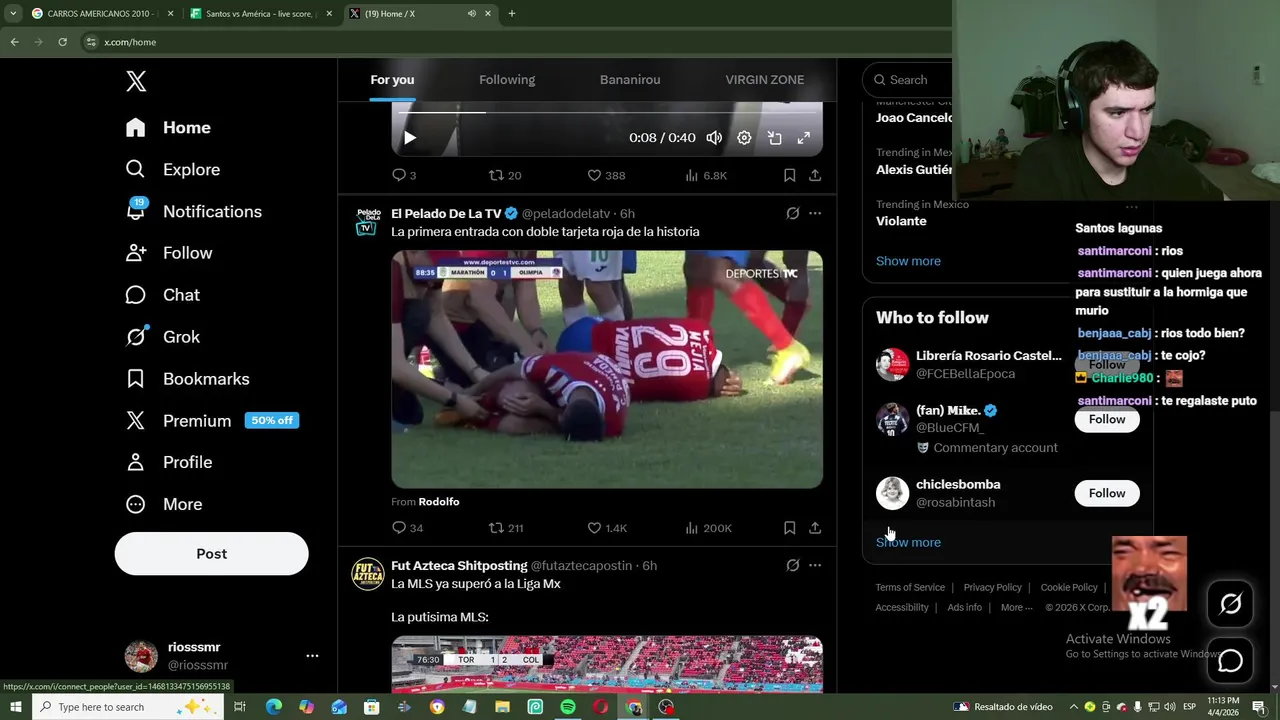Reload the page in the browser

62,42
